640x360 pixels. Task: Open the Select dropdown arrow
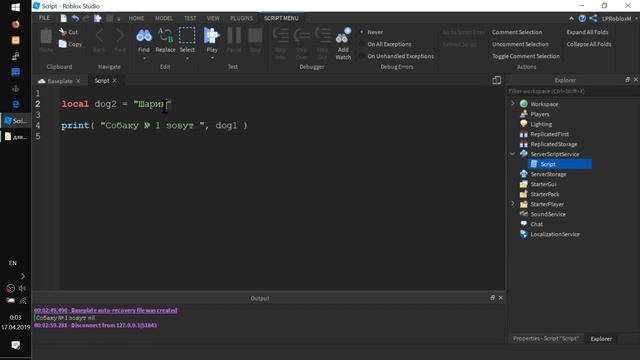click(187, 58)
